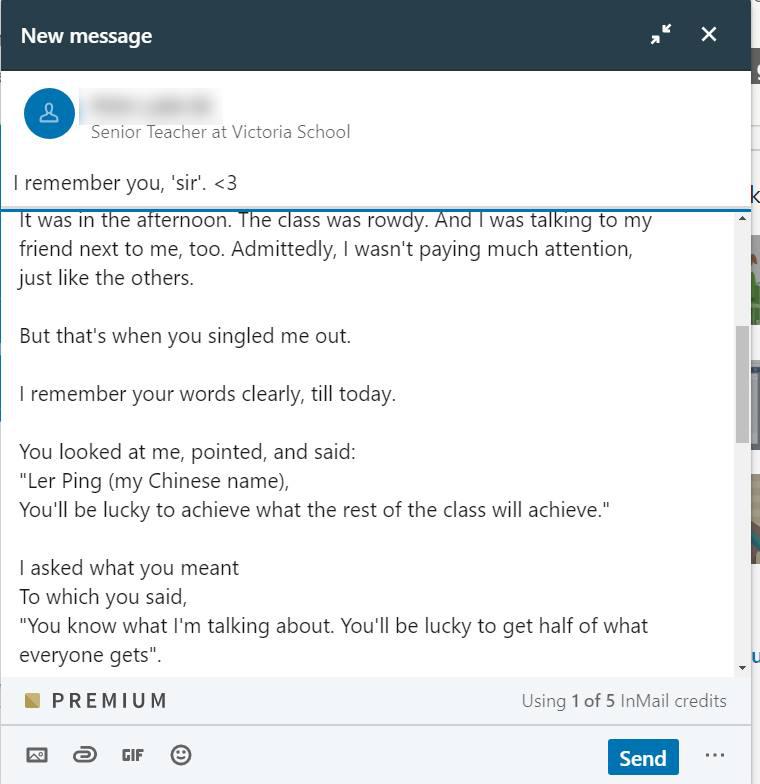760x784 pixels.
Task: Click the 'New message' header title
Action: pyautogui.click(x=86, y=36)
